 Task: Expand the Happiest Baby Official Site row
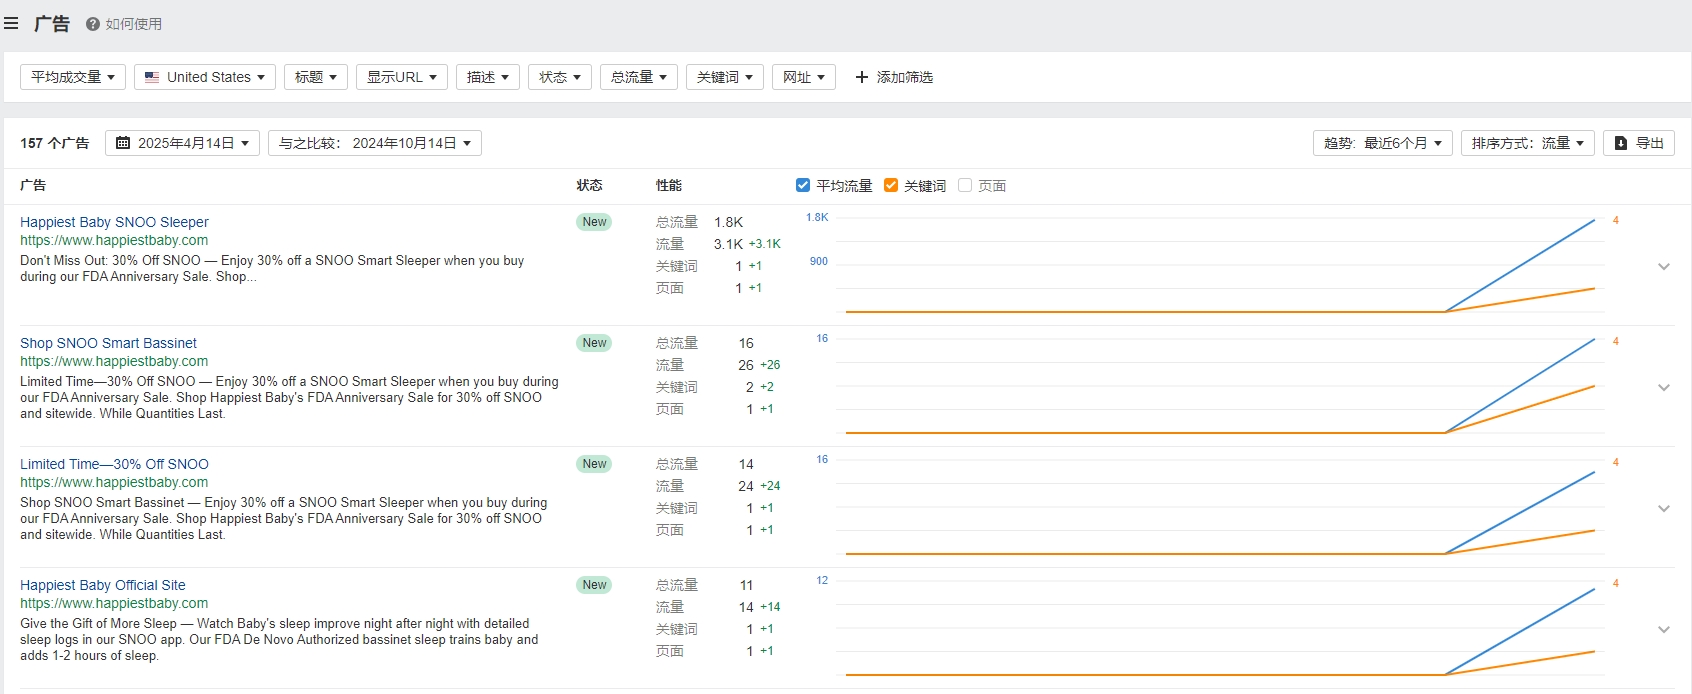1664,629
